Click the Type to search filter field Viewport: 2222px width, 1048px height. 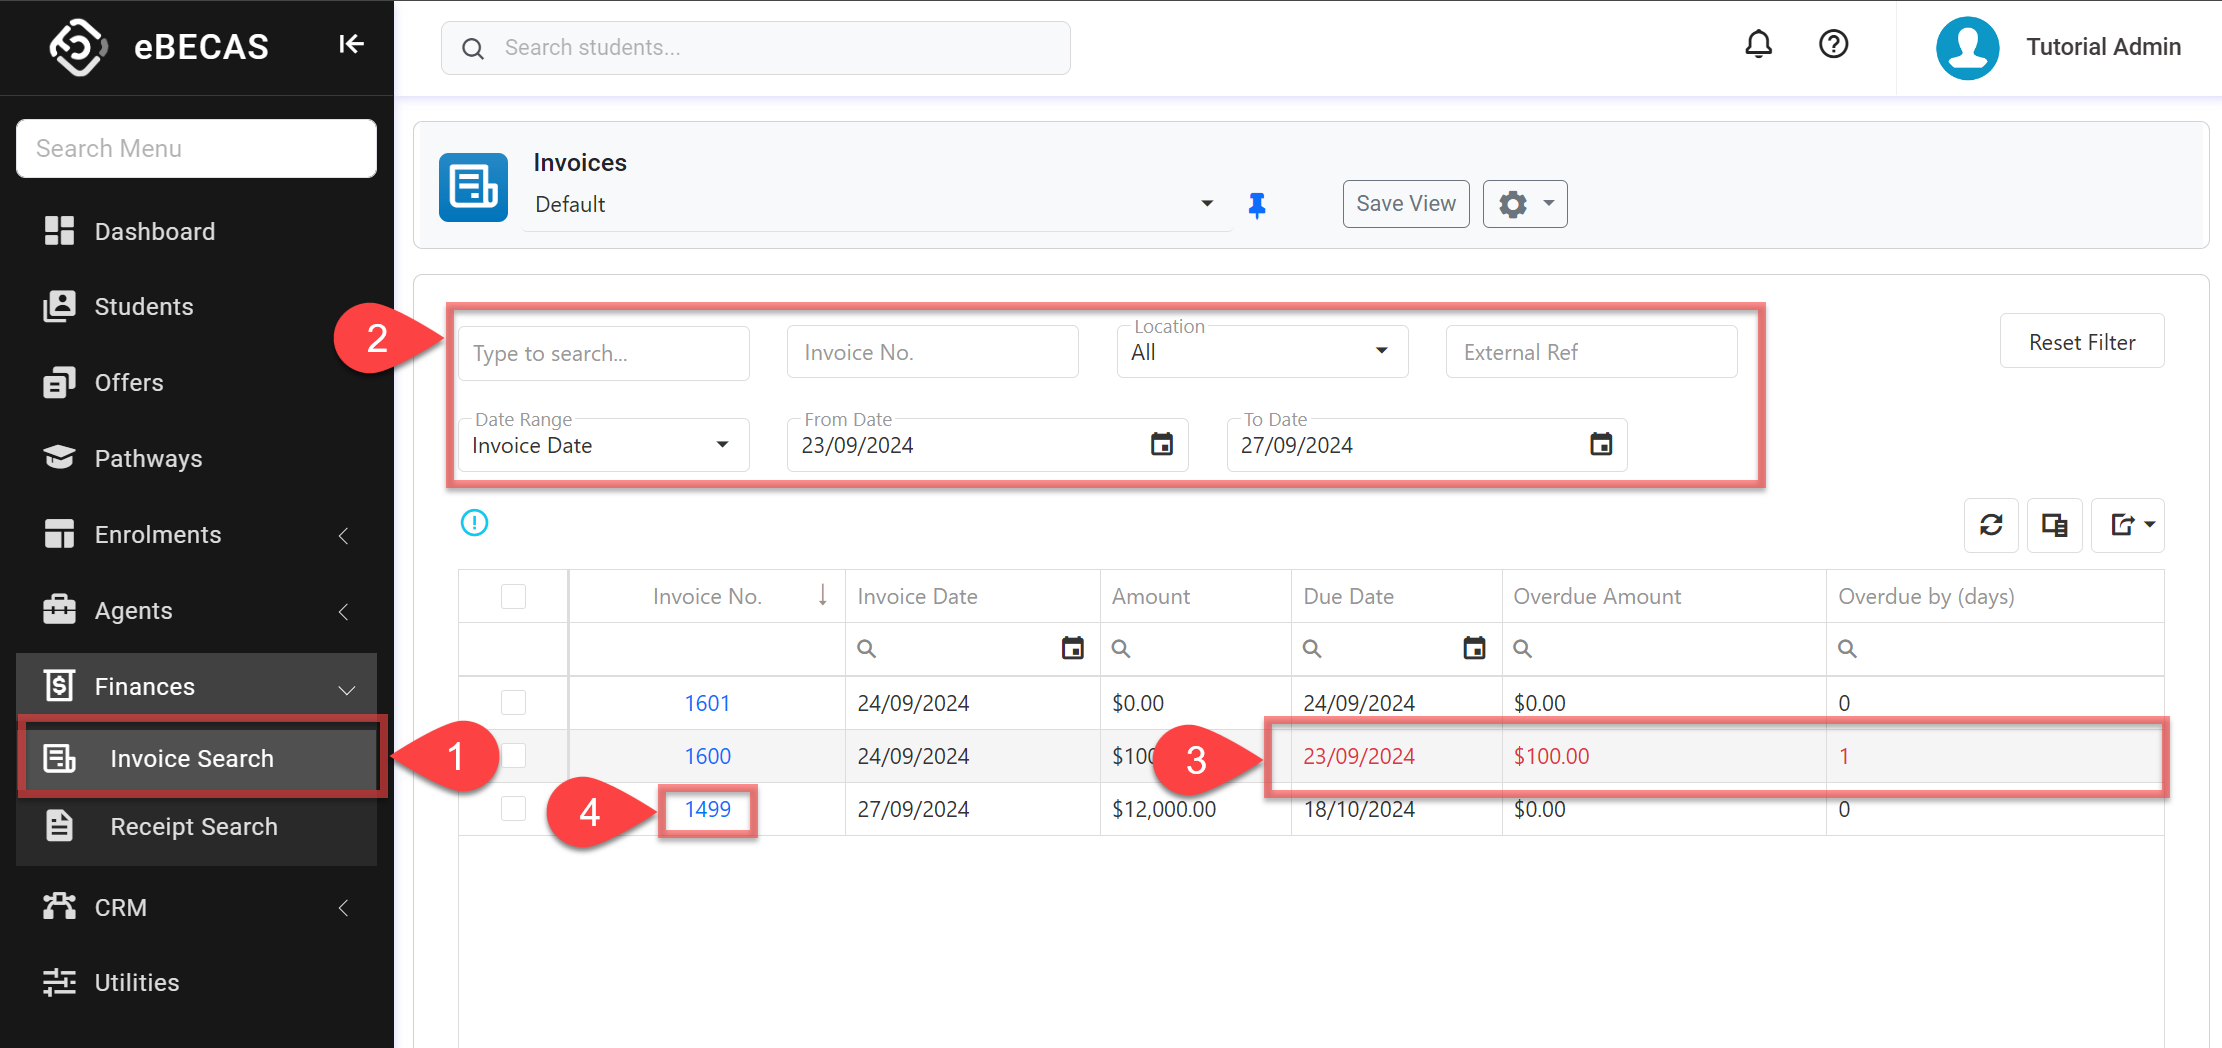[x=603, y=353]
